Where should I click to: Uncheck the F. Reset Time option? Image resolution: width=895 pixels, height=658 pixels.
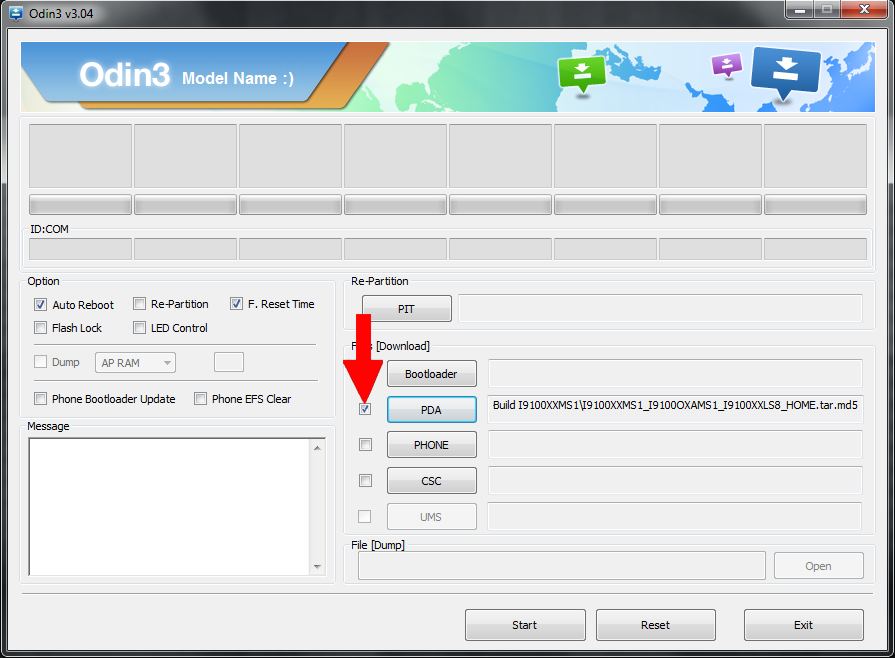click(236, 304)
